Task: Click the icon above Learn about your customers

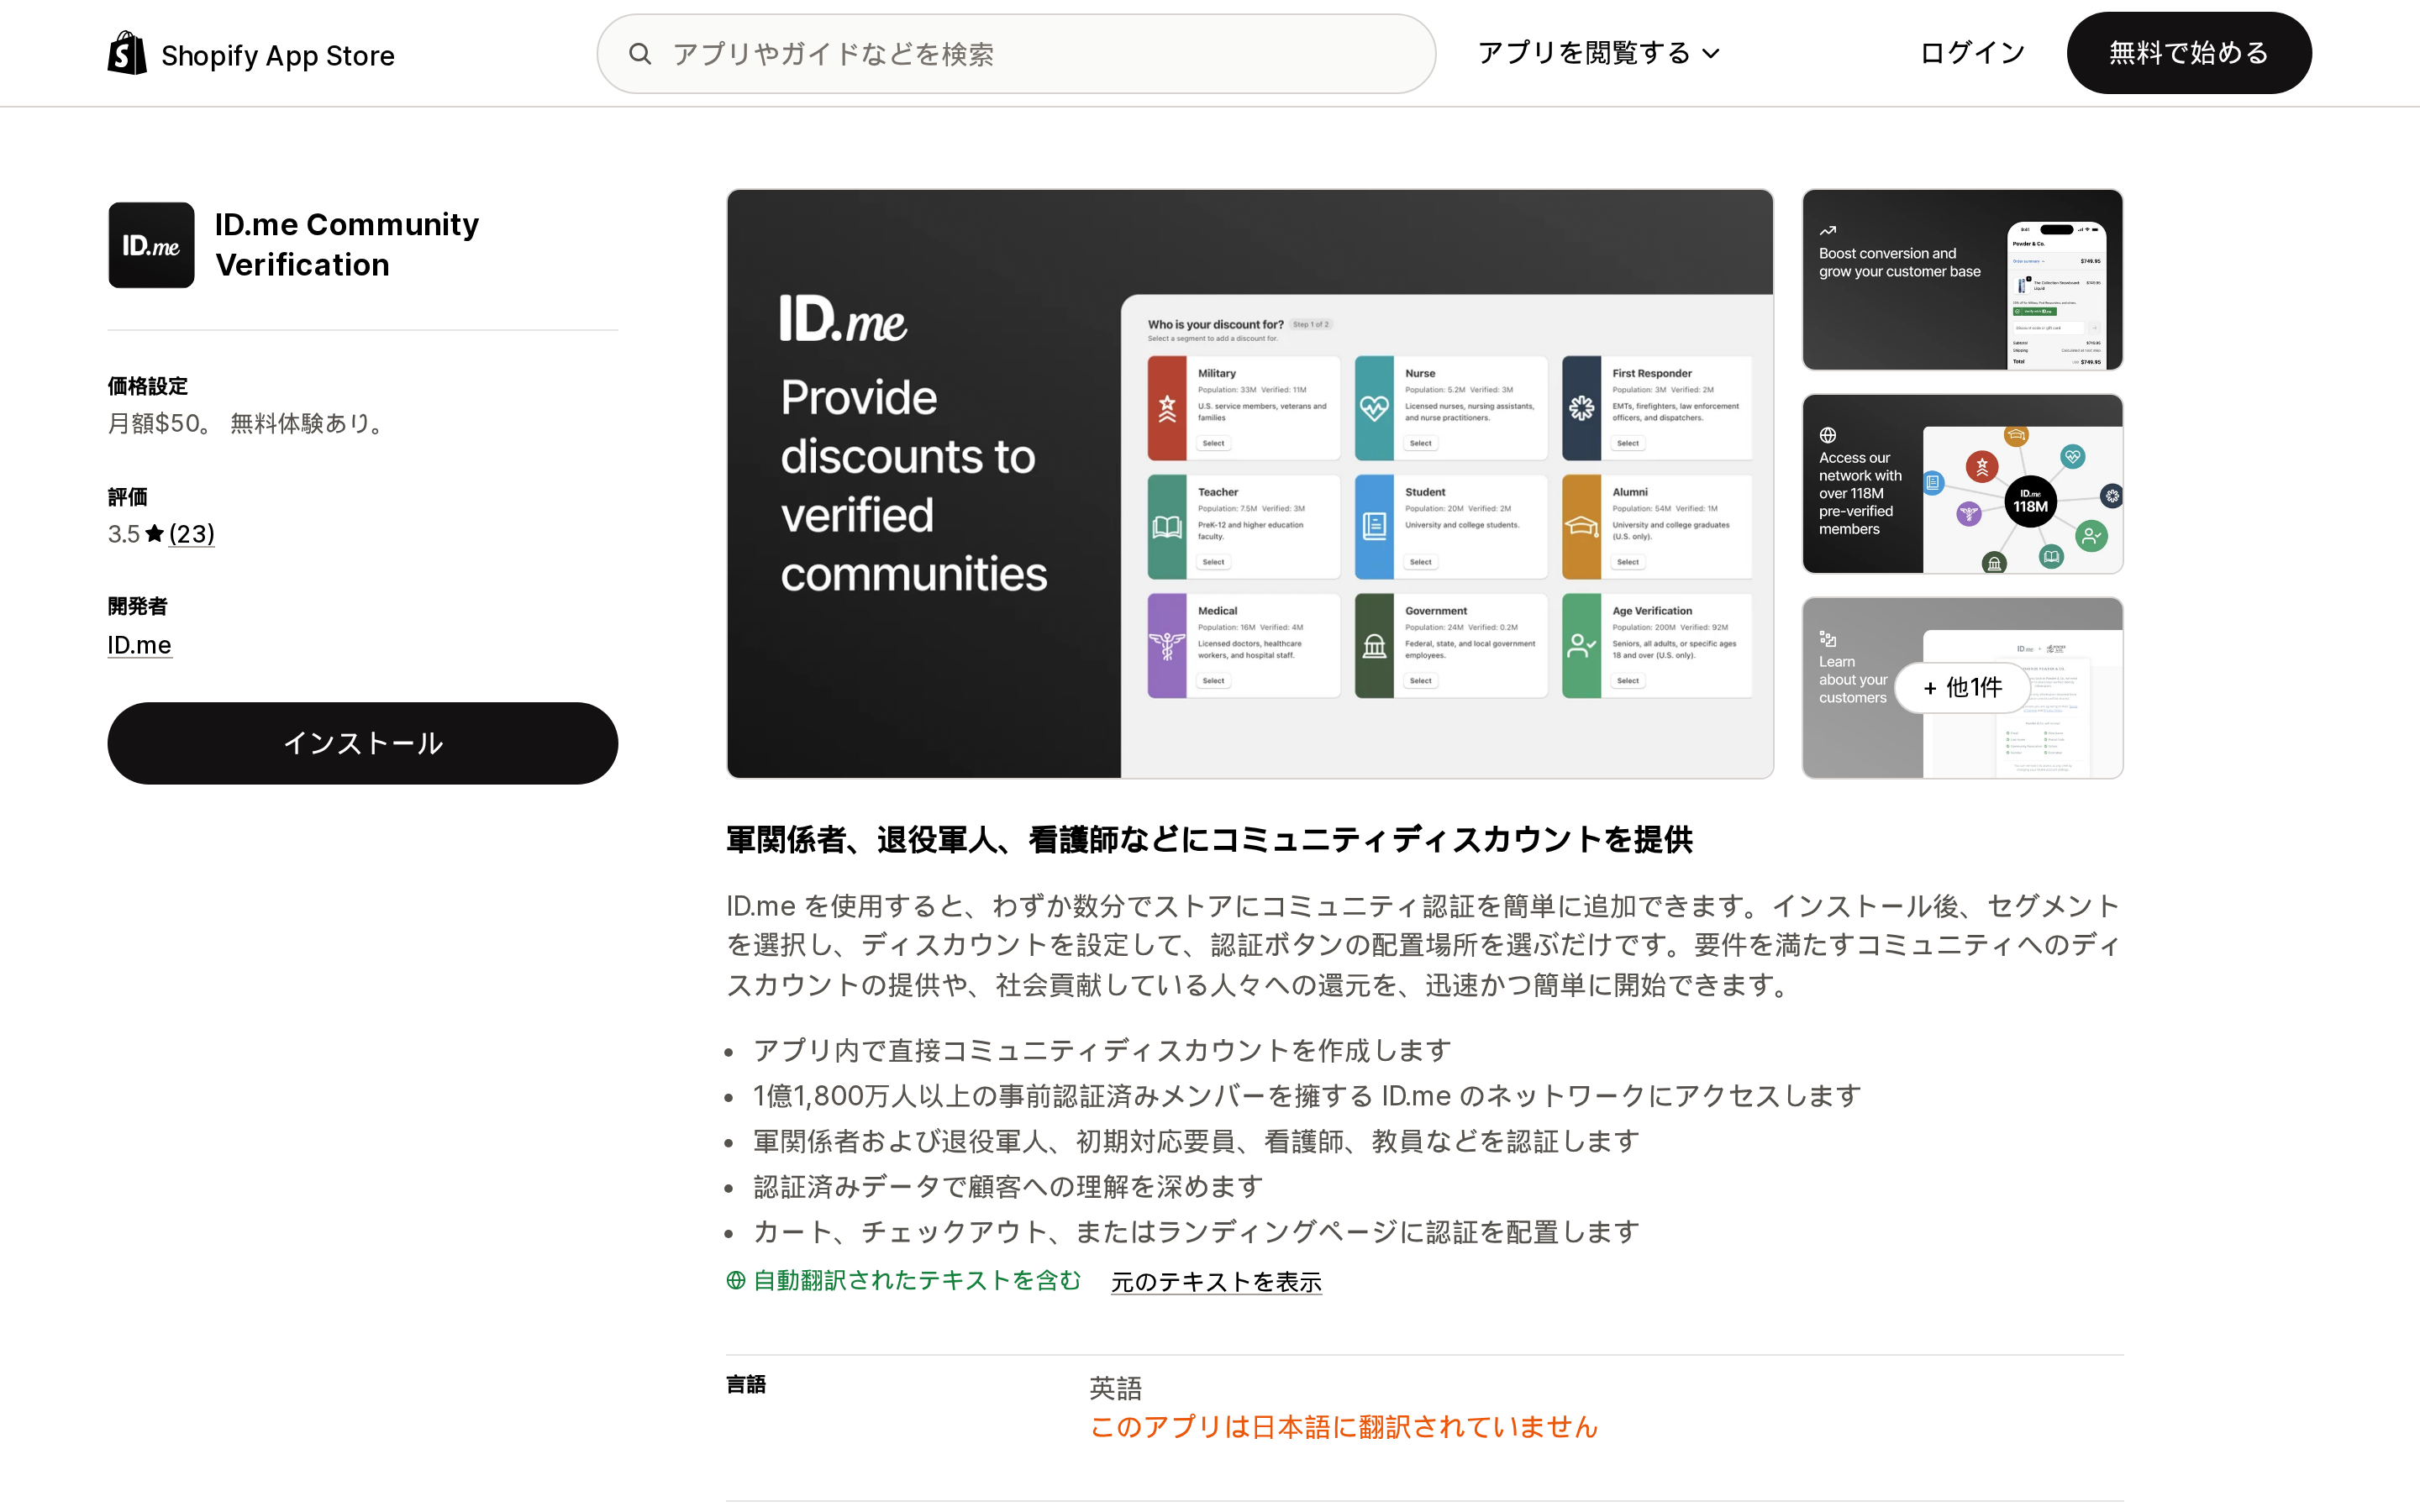Action: (x=1828, y=639)
